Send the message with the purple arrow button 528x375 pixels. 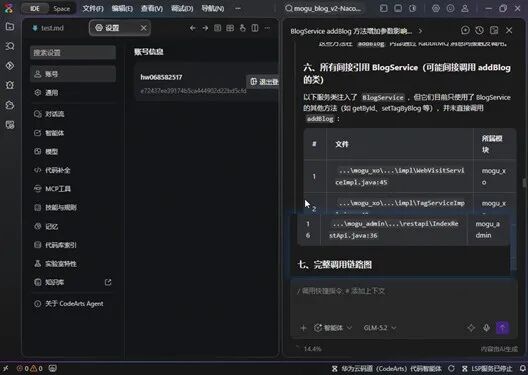[x=502, y=328]
